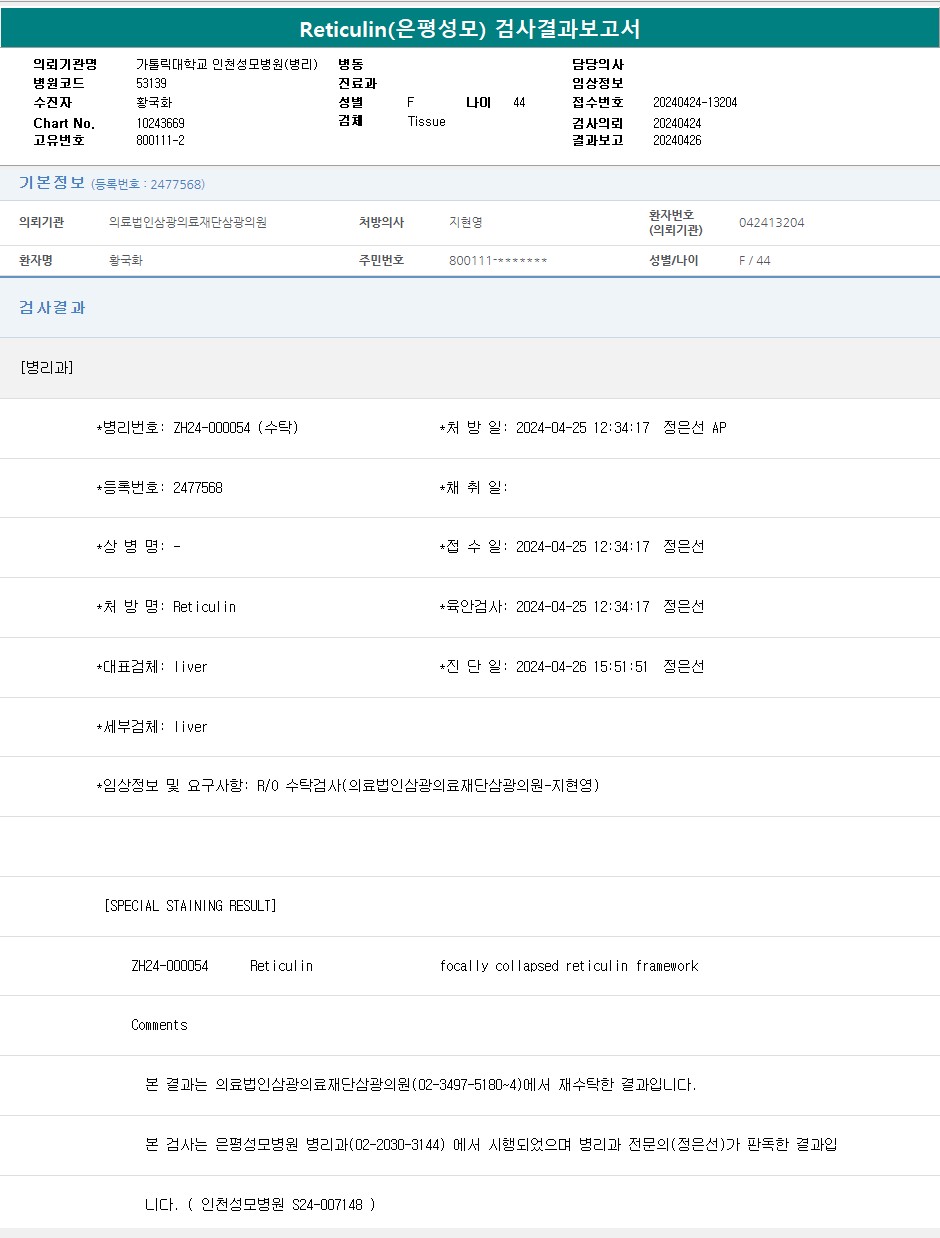Click the 기본정보 section heading
The height and width of the screenshot is (1238, 940).
(x=52, y=183)
